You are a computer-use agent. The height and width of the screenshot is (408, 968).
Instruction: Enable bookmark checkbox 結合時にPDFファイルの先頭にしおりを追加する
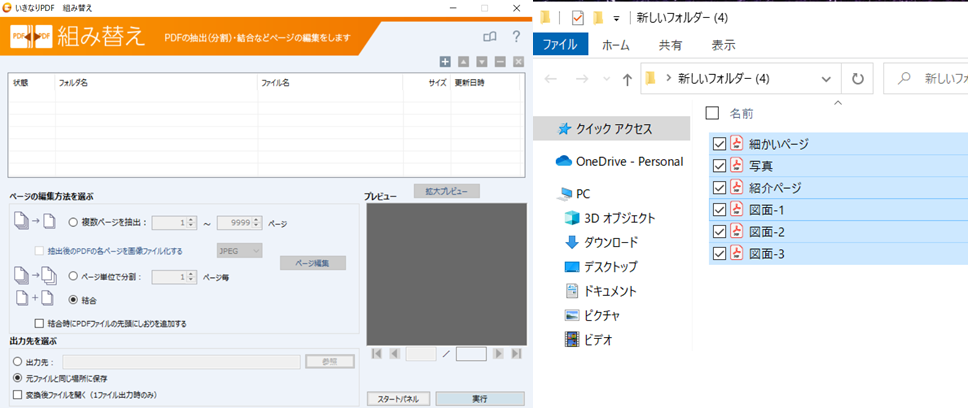(39, 324)
